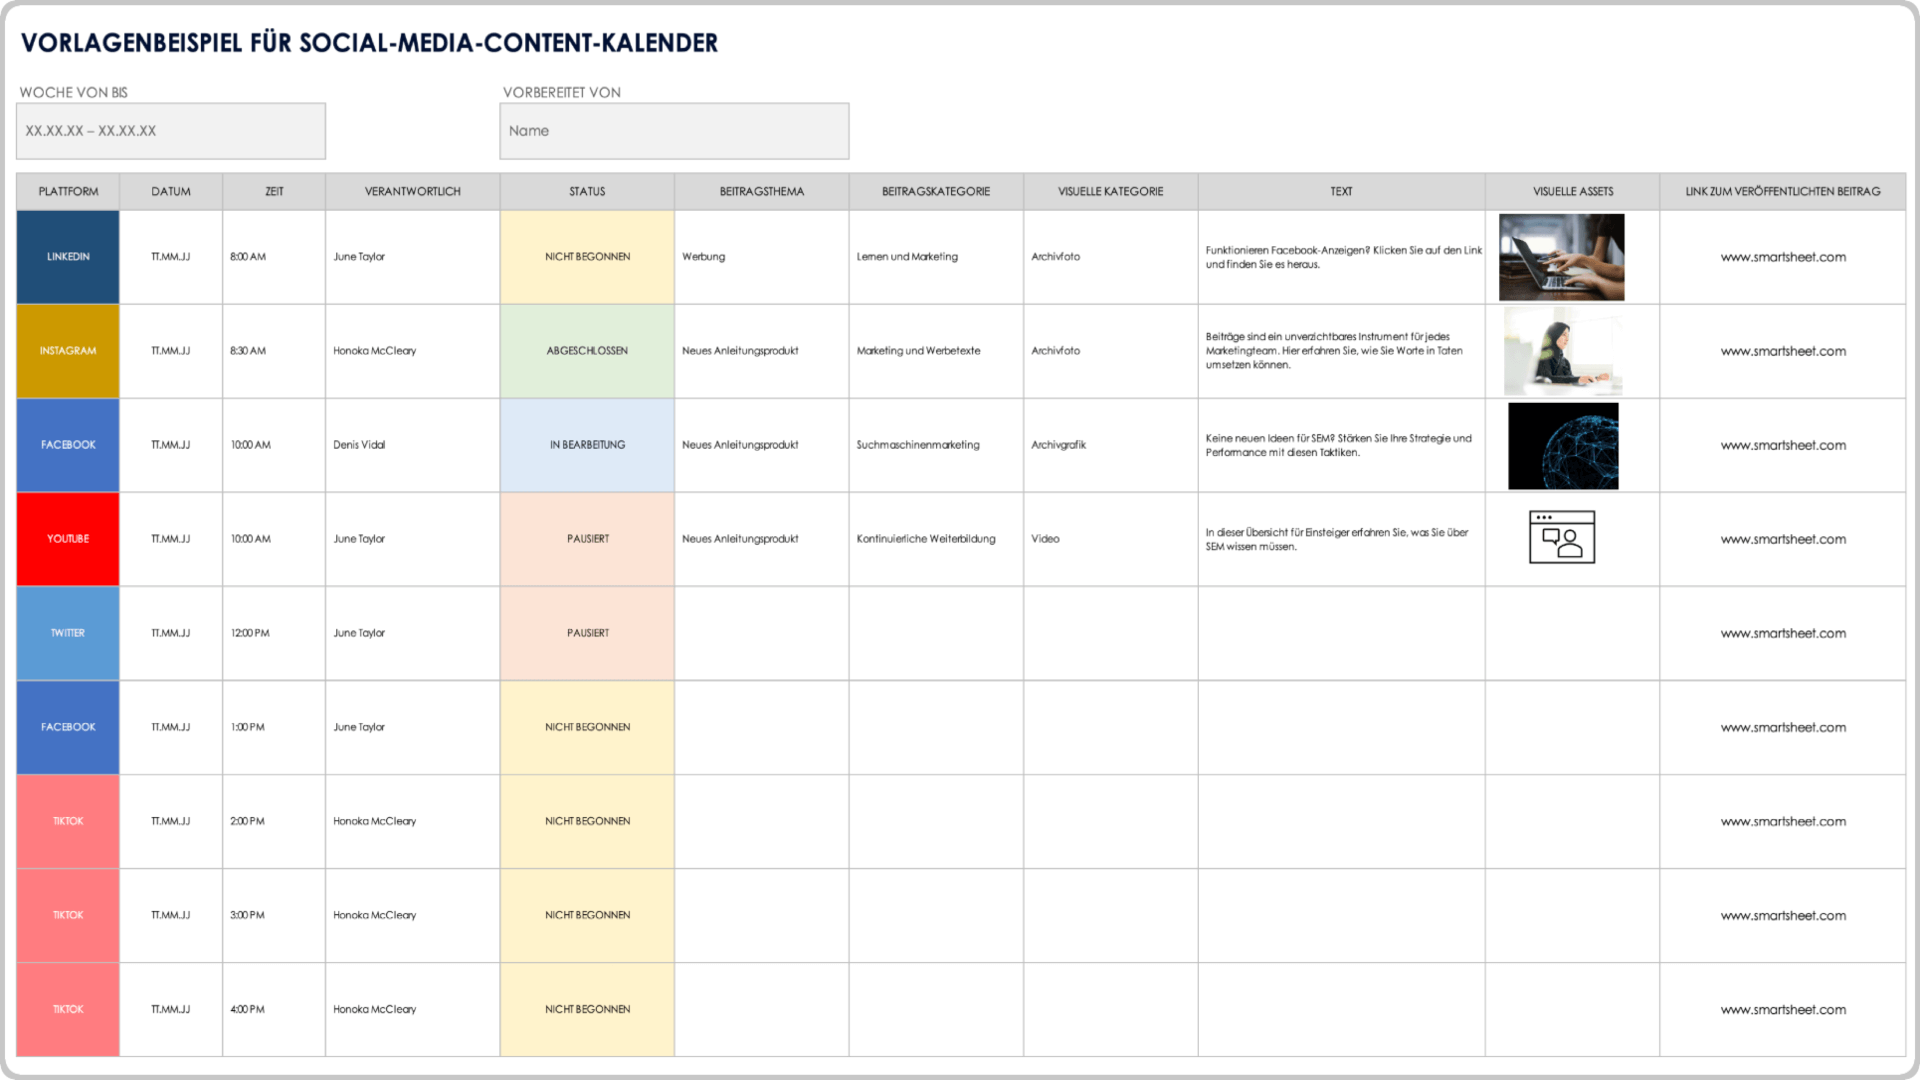Viewport: 1920px width, 1080px height.
Task: Open smartsheet.com link in YouTube row
Action: click(x=1783, y=539)
